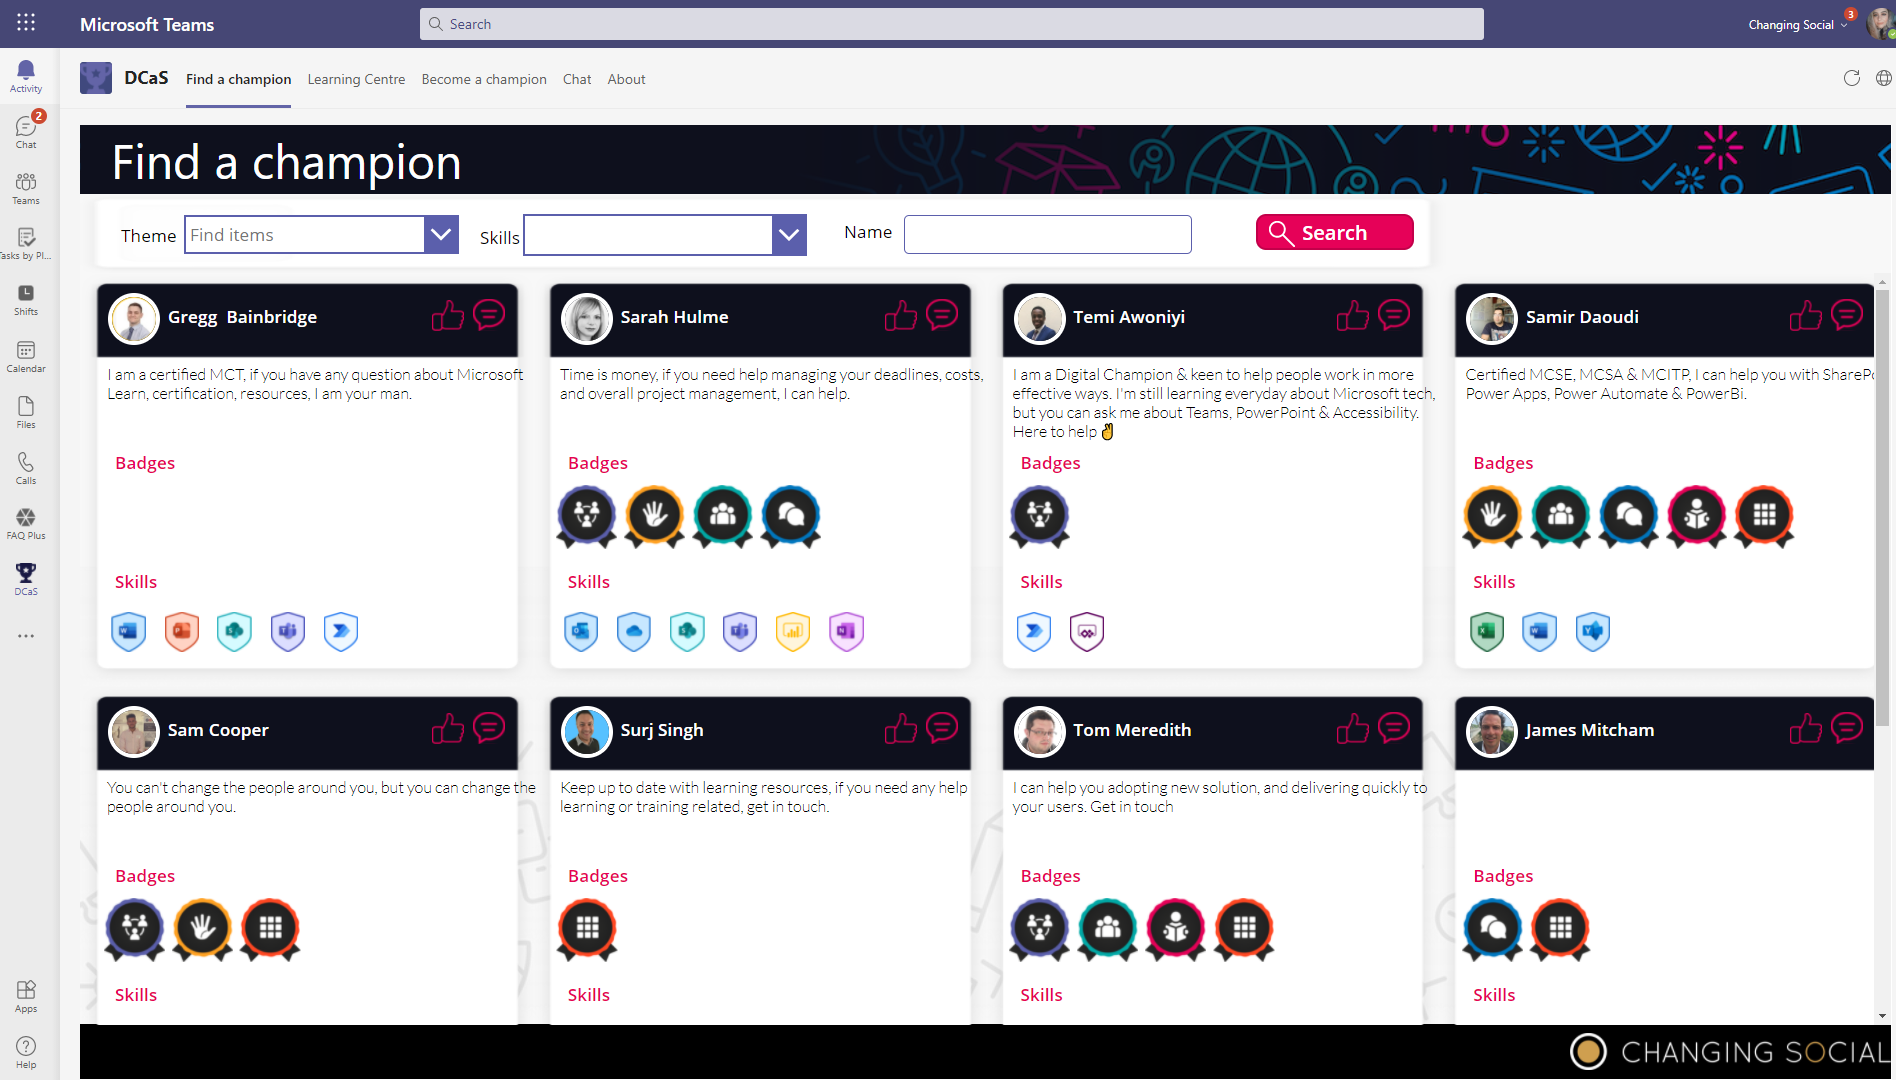Expand the Theme dropdown arrow
Image resolution: width=1896 pixels, height=1080 pixels.
[441, 235]
